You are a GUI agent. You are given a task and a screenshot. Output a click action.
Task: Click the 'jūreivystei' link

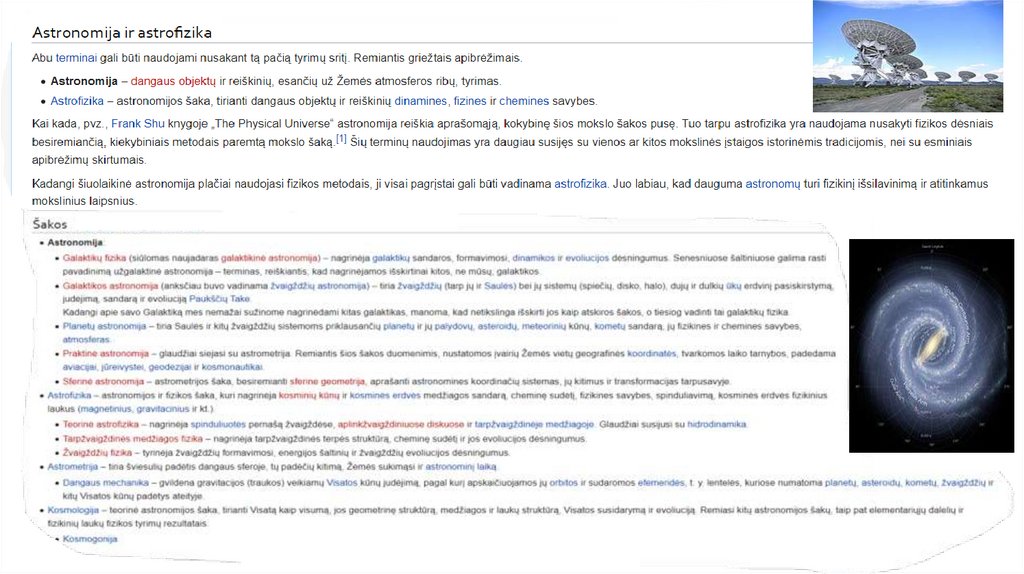coord(122,367)
